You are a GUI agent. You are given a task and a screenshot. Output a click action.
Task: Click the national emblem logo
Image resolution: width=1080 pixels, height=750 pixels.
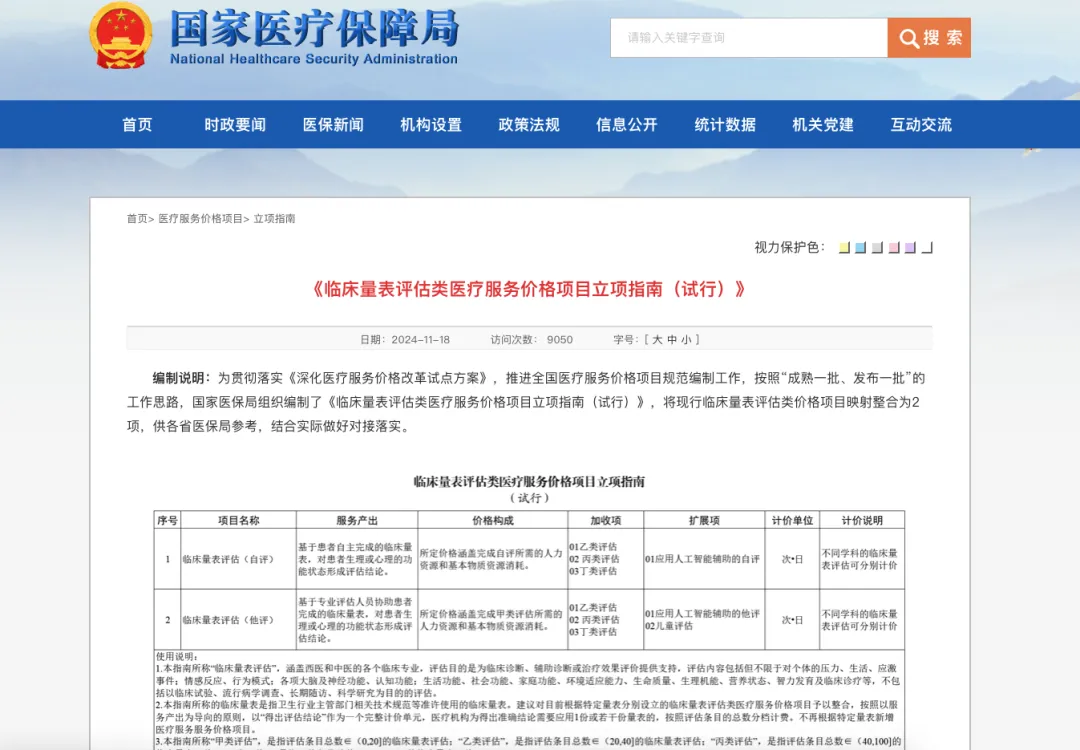(x=120, y=35)
